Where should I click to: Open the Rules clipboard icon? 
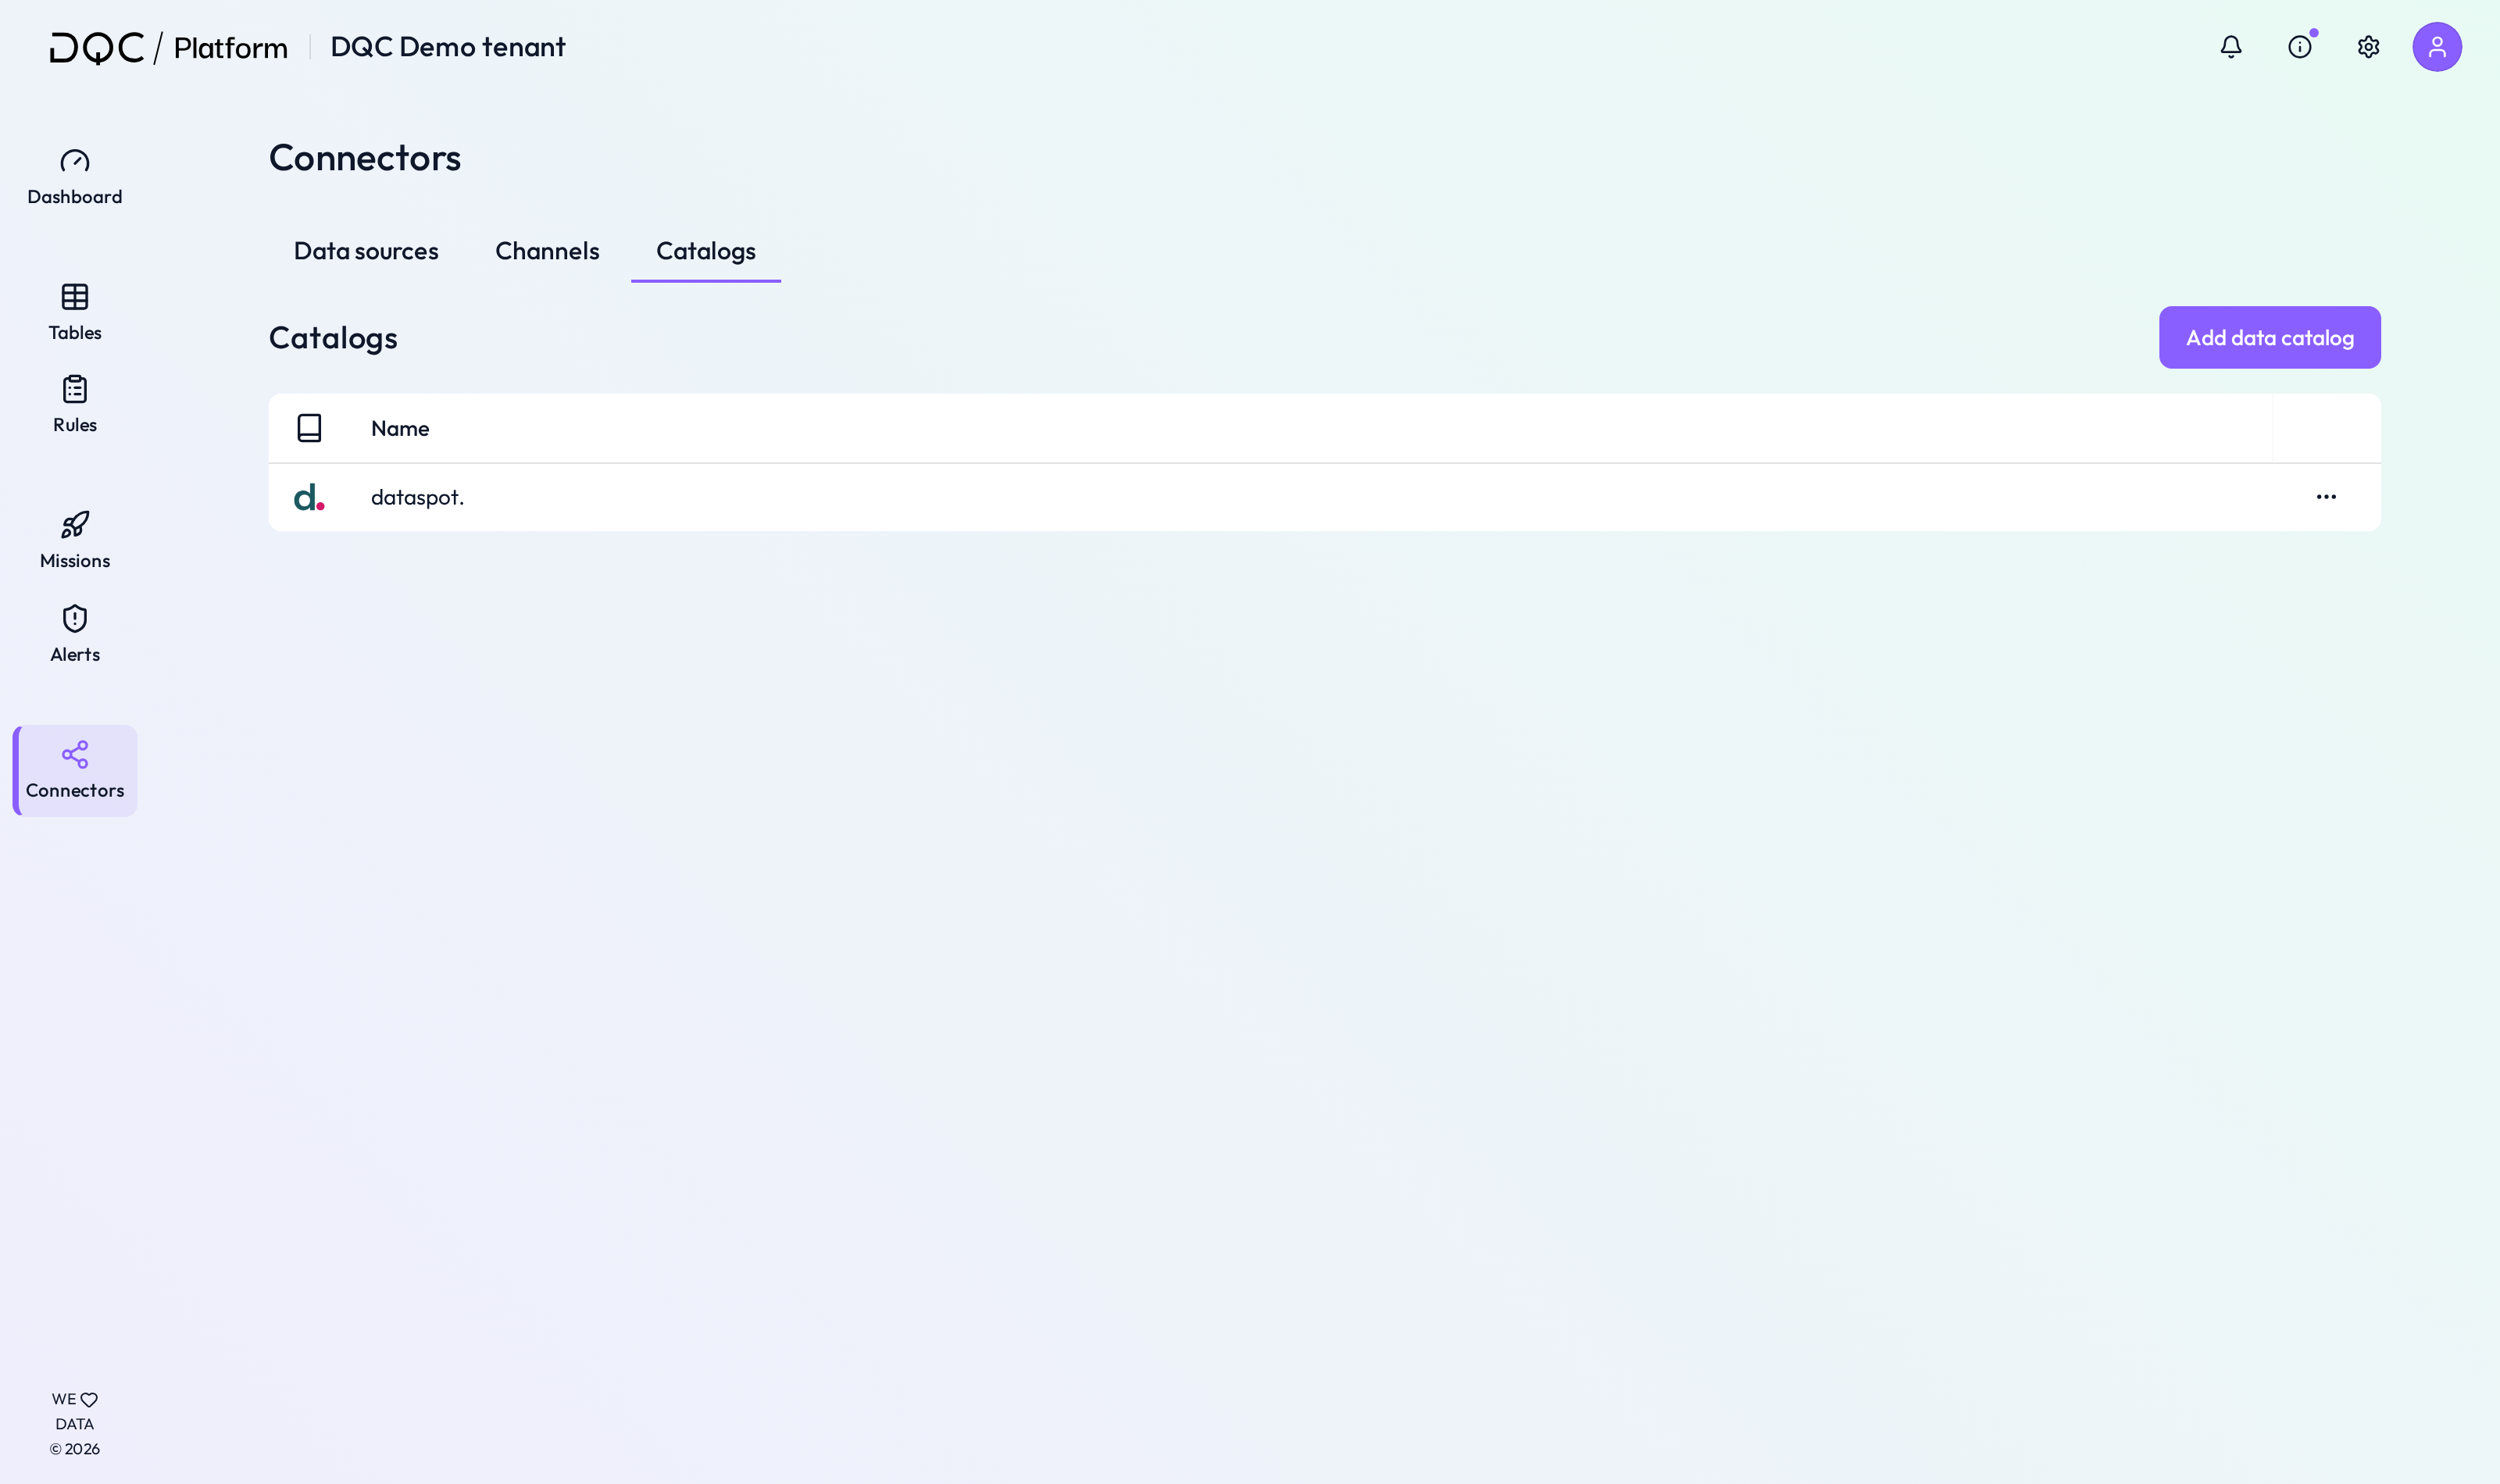coord(75,389)
